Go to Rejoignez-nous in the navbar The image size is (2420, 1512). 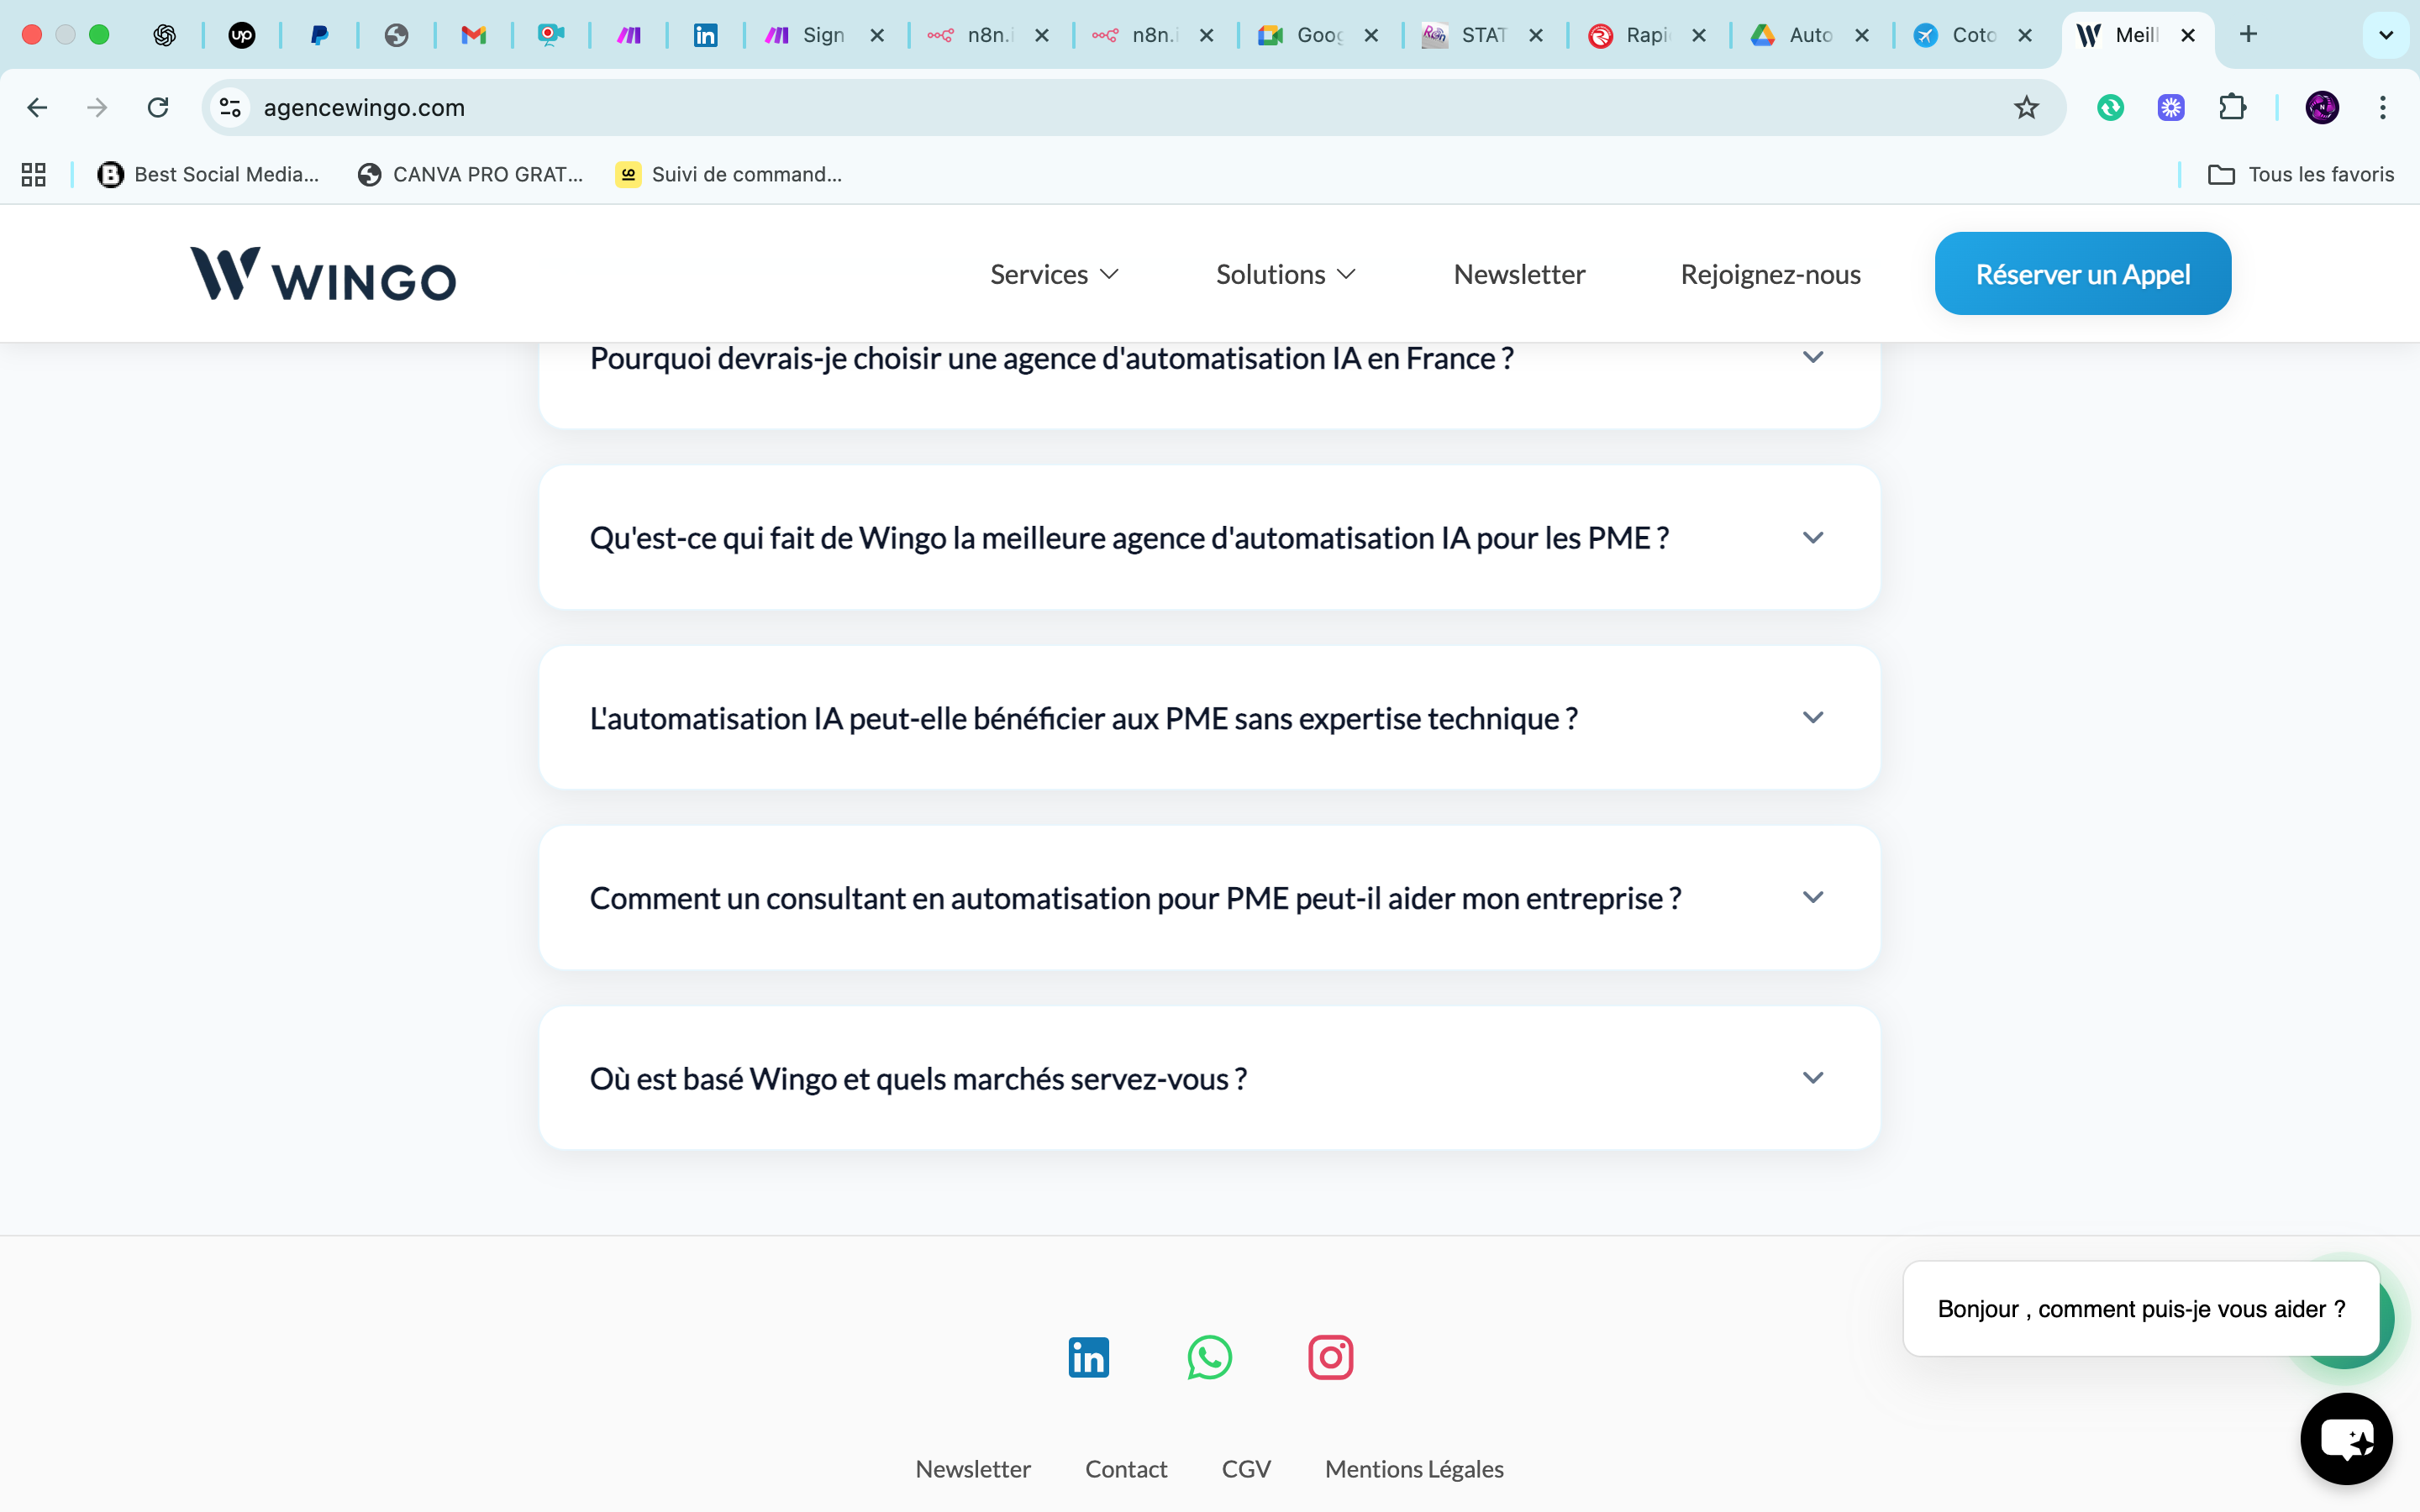1770,274
